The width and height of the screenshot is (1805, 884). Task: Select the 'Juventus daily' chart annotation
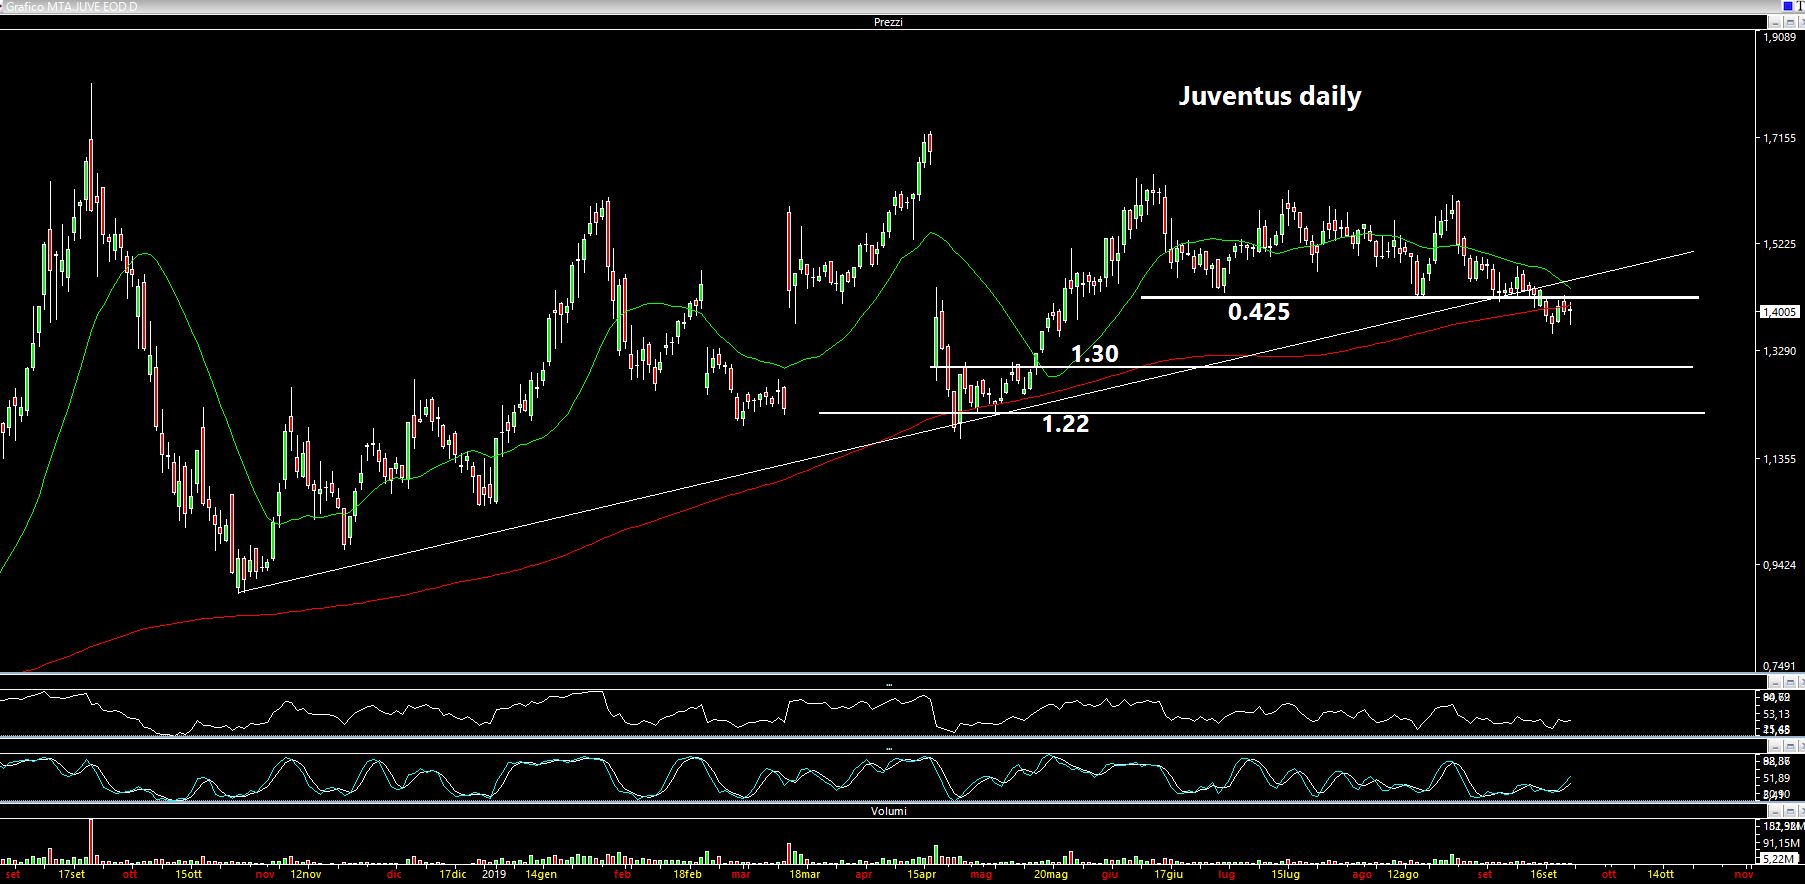[x=1269, y=96]
